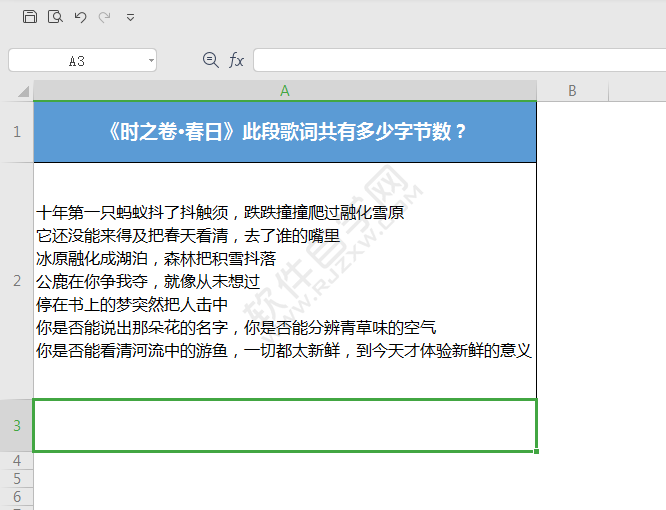
Task: Click the Save icon
Action: 30,17
